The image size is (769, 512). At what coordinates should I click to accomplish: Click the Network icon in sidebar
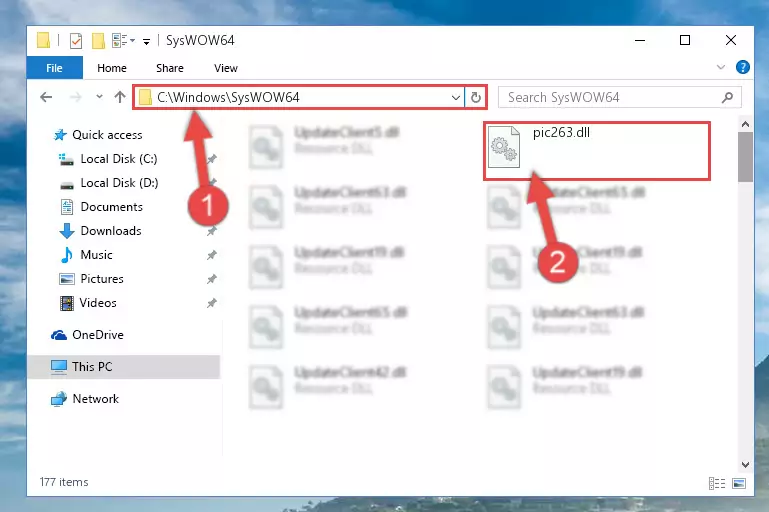click(x=59, y=399)
